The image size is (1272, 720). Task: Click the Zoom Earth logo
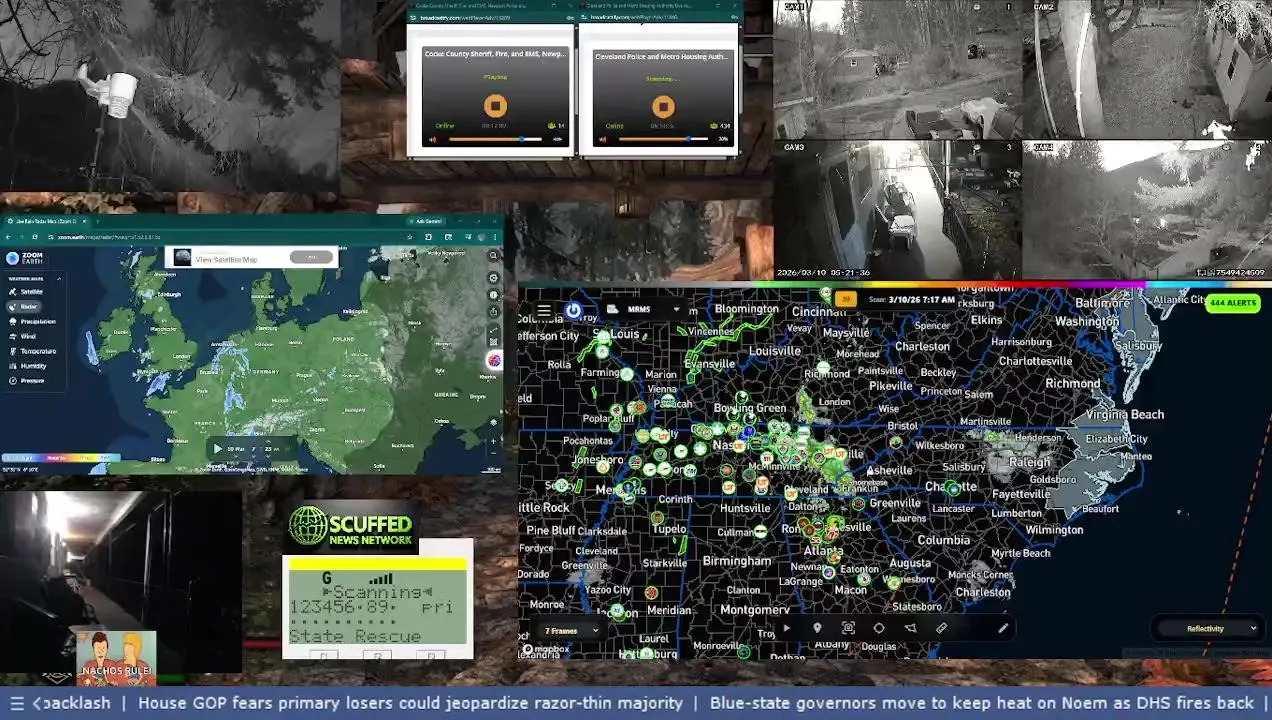pyautogui.click(x=24, y=258)
